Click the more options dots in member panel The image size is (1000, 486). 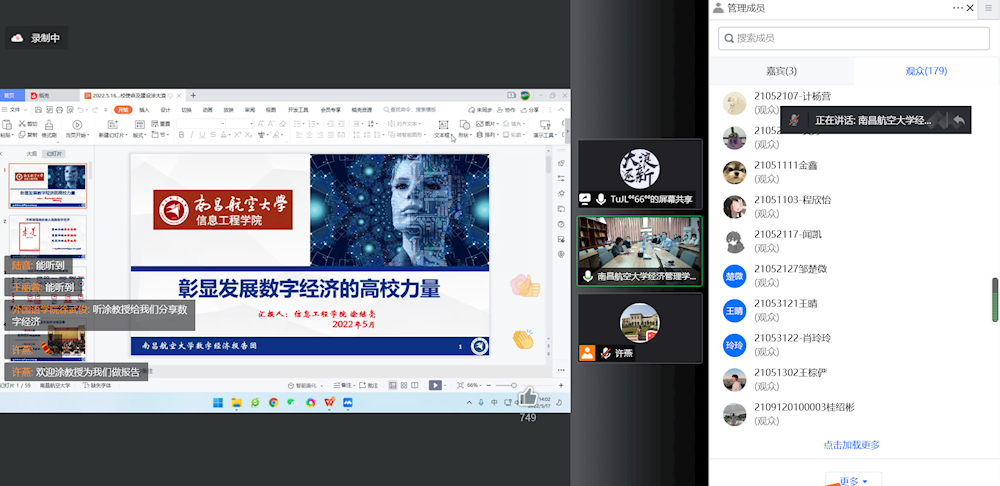[959, 8]
